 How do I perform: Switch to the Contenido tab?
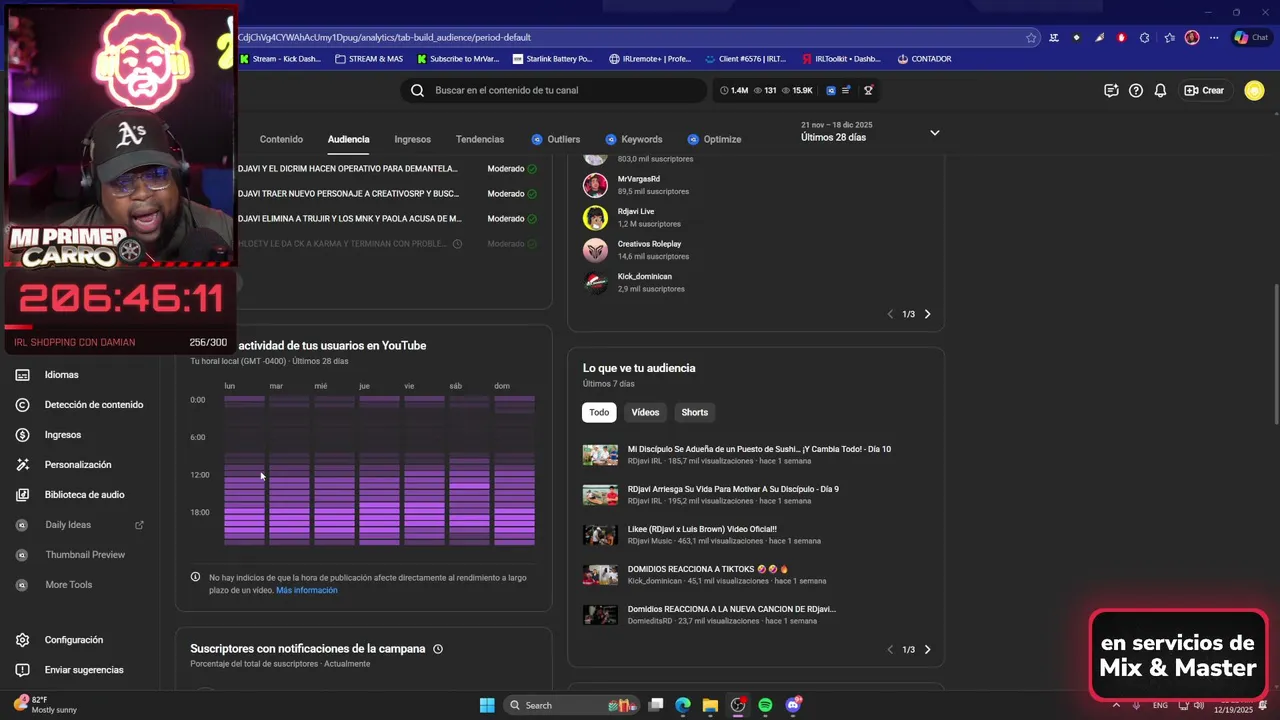tap(281, 140)
